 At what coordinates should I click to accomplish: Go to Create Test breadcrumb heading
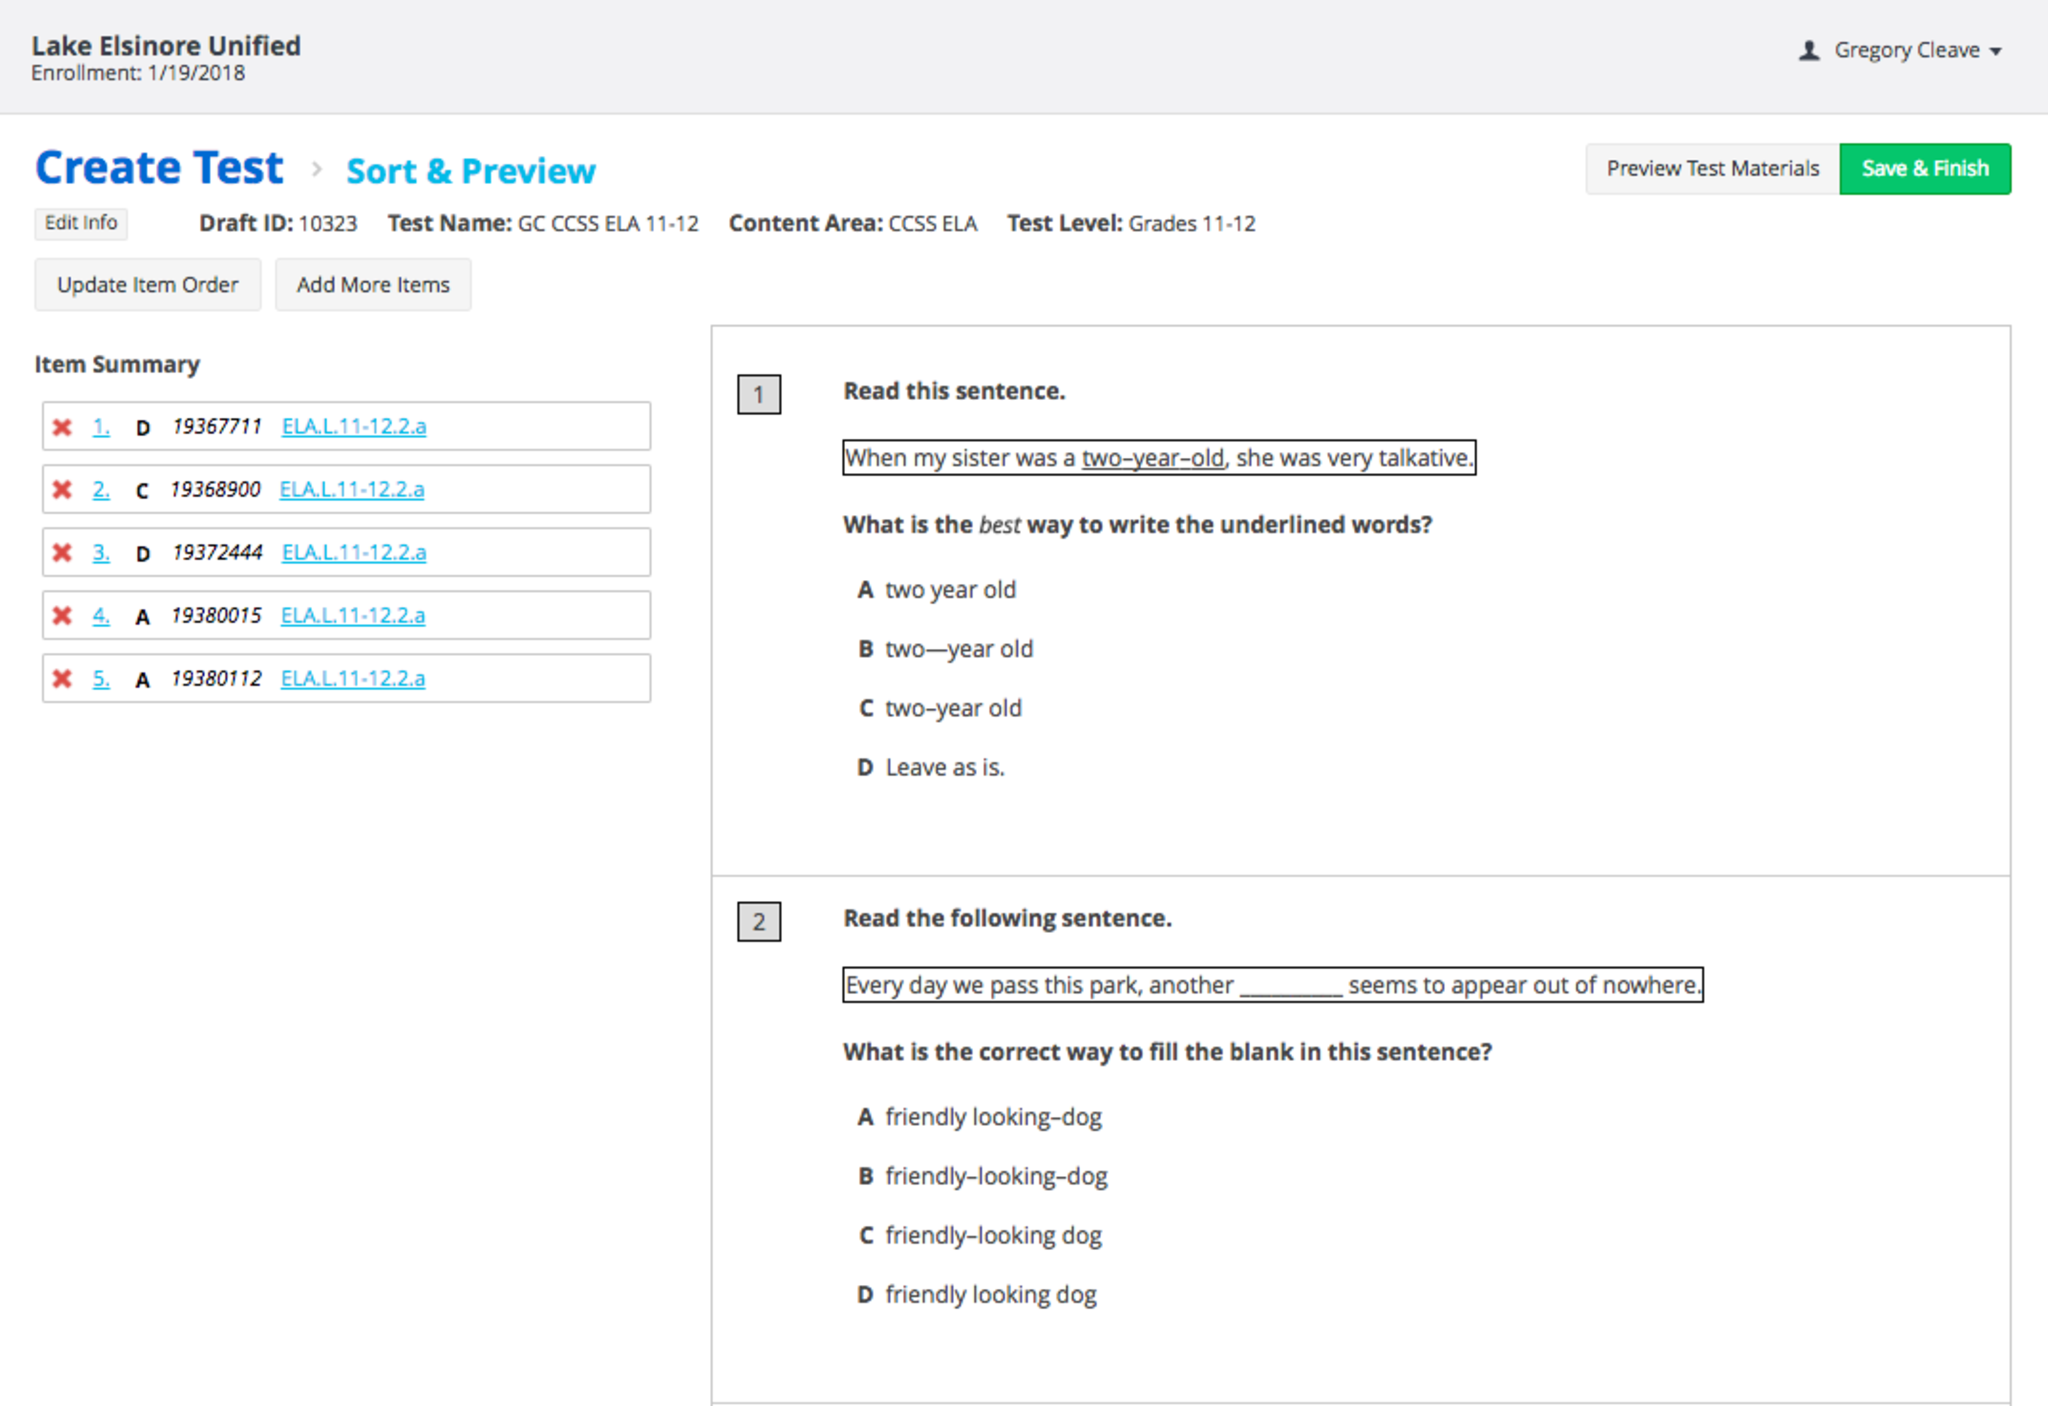[160, 168]
